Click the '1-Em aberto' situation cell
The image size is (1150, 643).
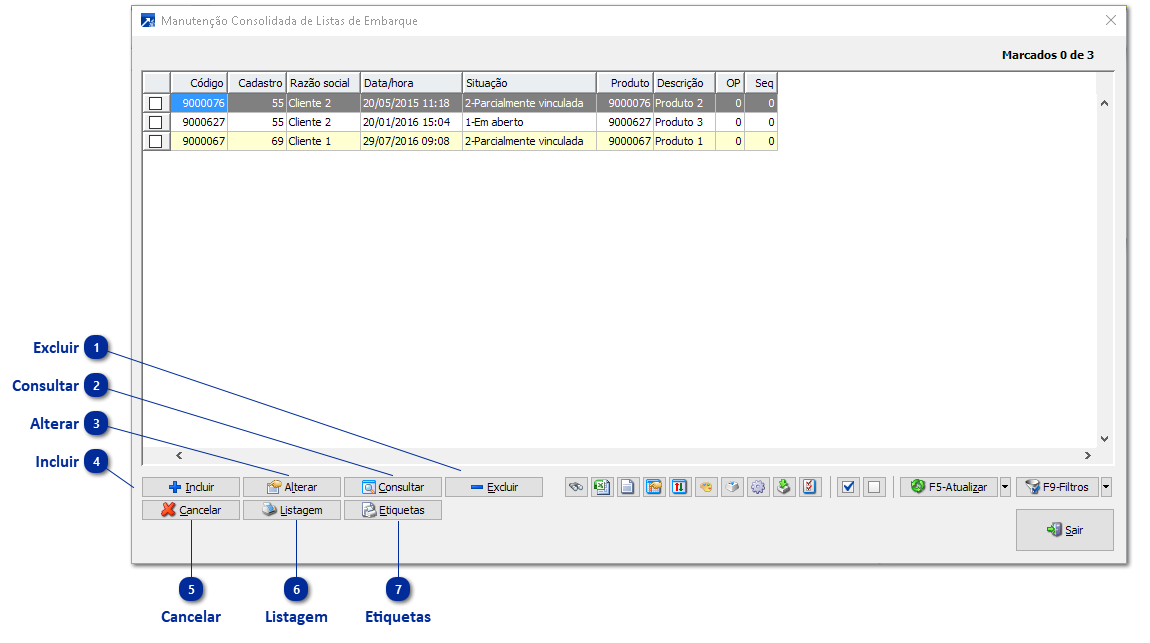pos(529,122)
